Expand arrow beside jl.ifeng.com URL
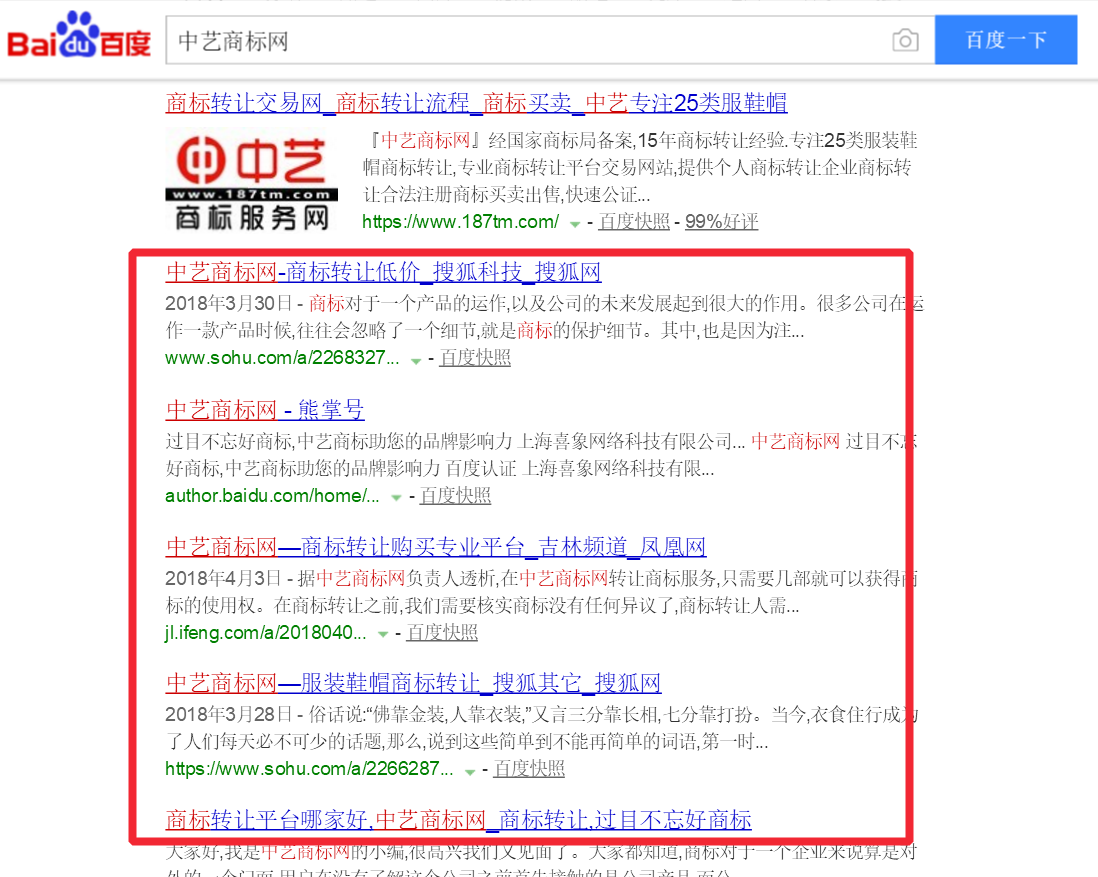1098x877 pixels. pos(383,634)
